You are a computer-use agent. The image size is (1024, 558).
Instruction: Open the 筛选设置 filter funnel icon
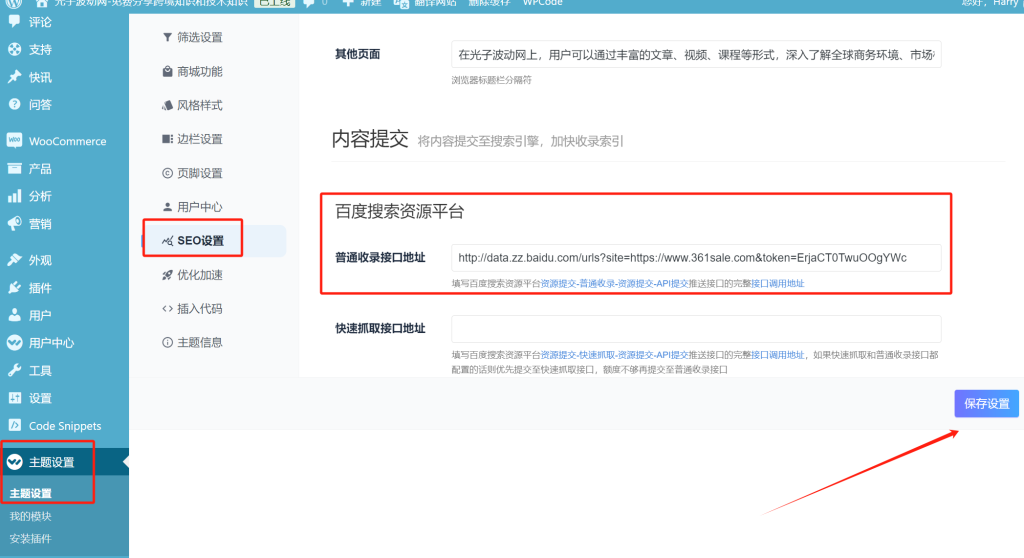point(167,37)
